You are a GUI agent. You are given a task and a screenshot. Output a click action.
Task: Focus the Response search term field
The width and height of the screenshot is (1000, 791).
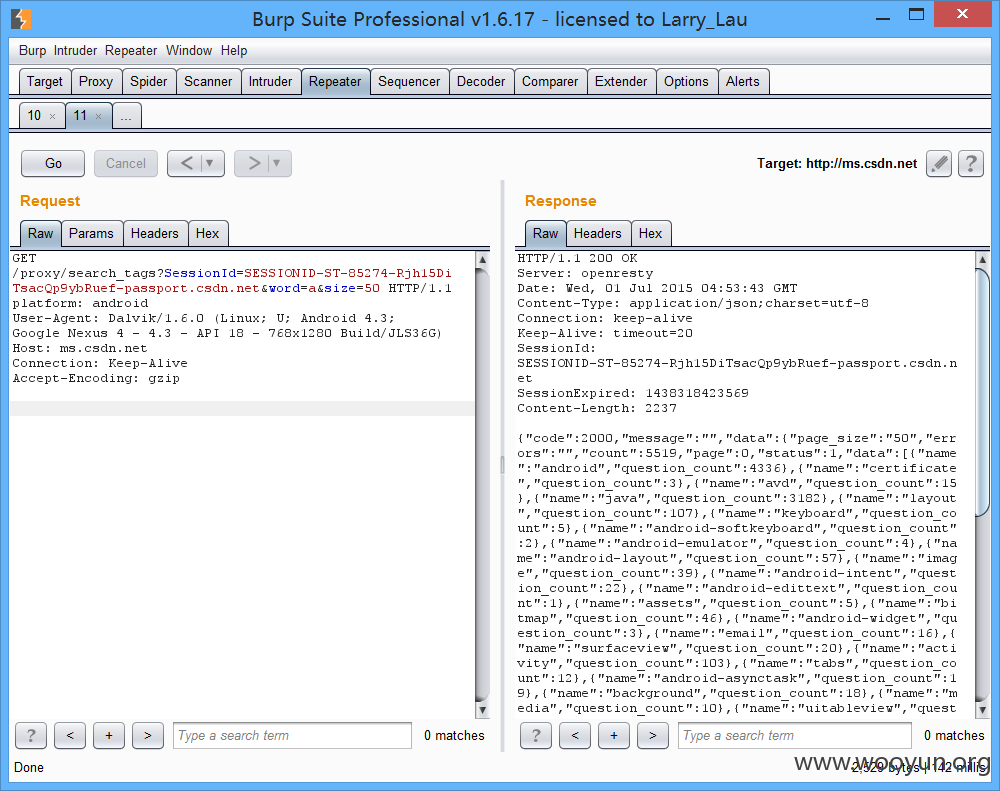pyautogui.click(x=795, y=736)
